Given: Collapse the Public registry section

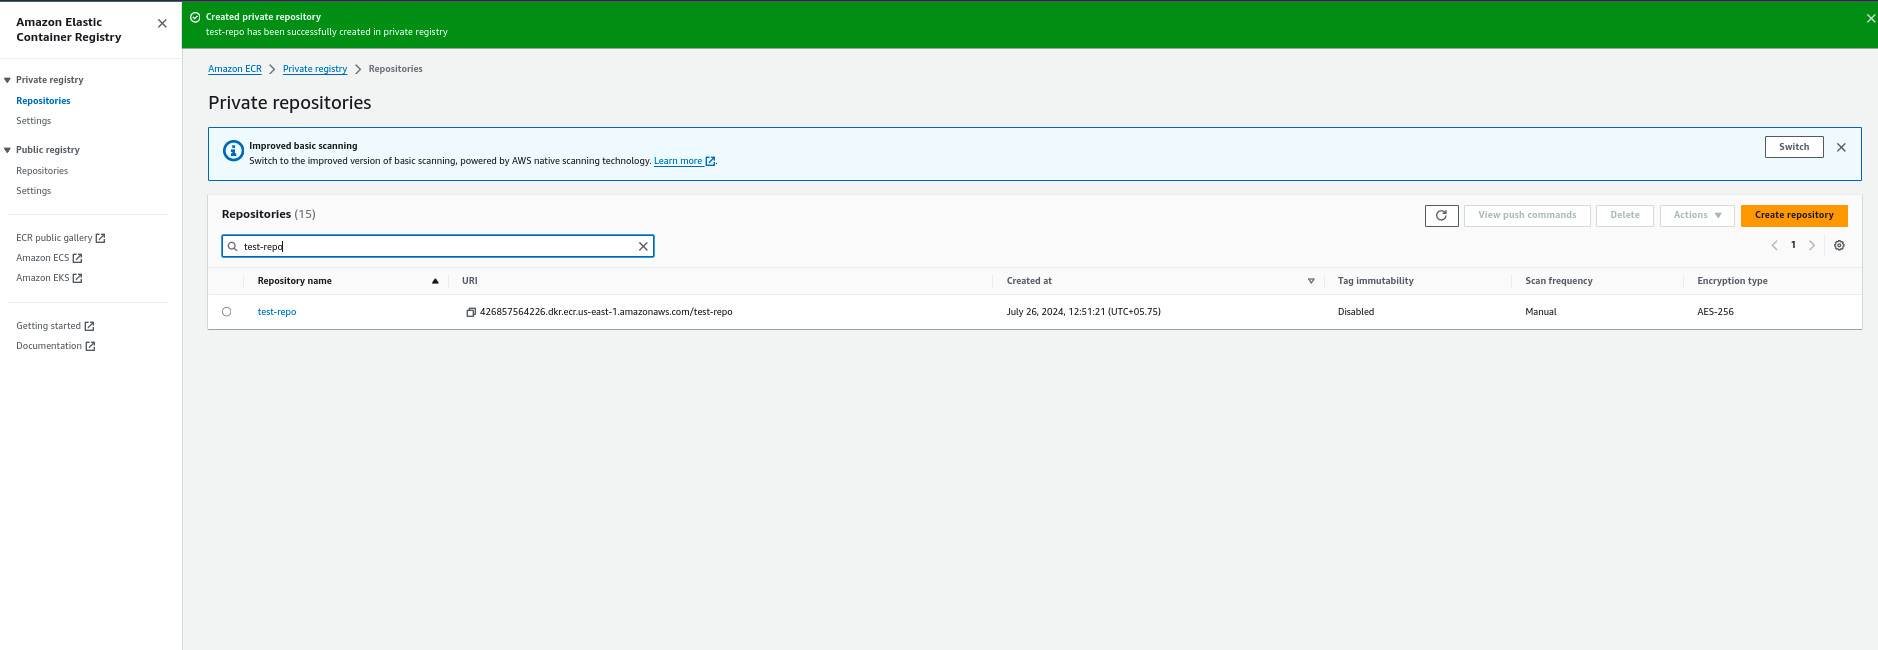Looking at the screenshot, I should [x=8, y=150].
